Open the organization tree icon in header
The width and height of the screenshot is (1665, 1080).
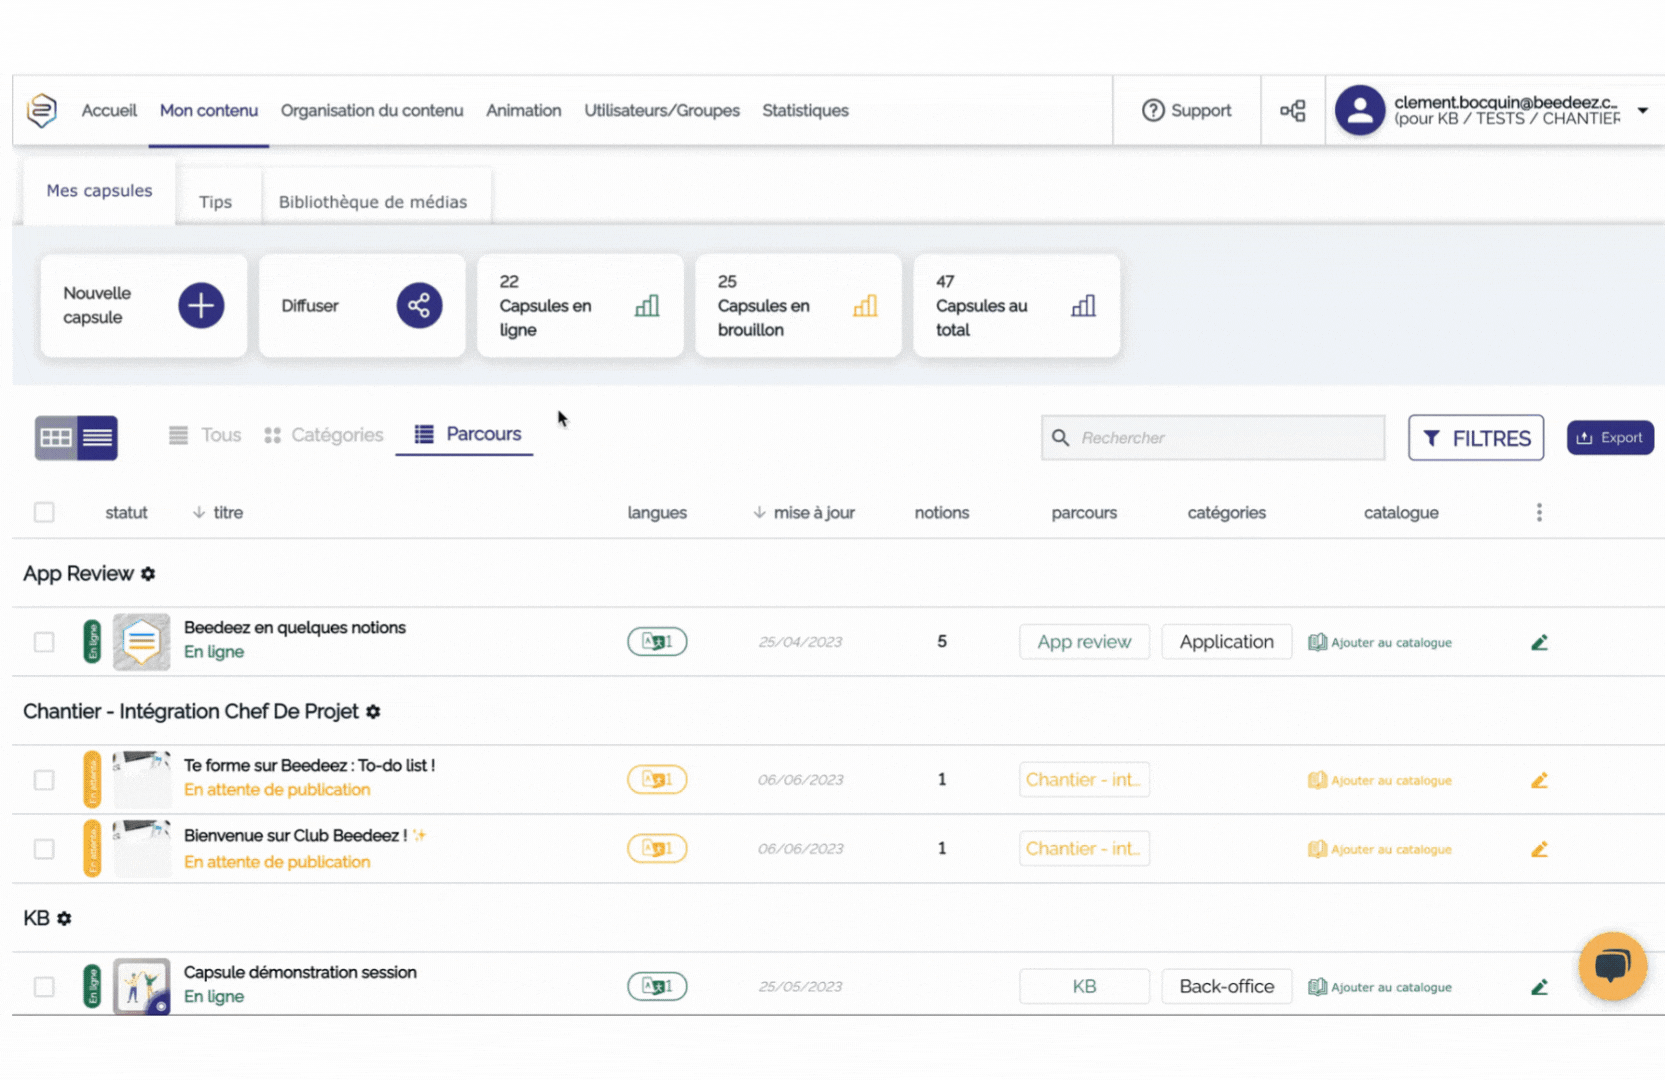[x=1292, y=111]
